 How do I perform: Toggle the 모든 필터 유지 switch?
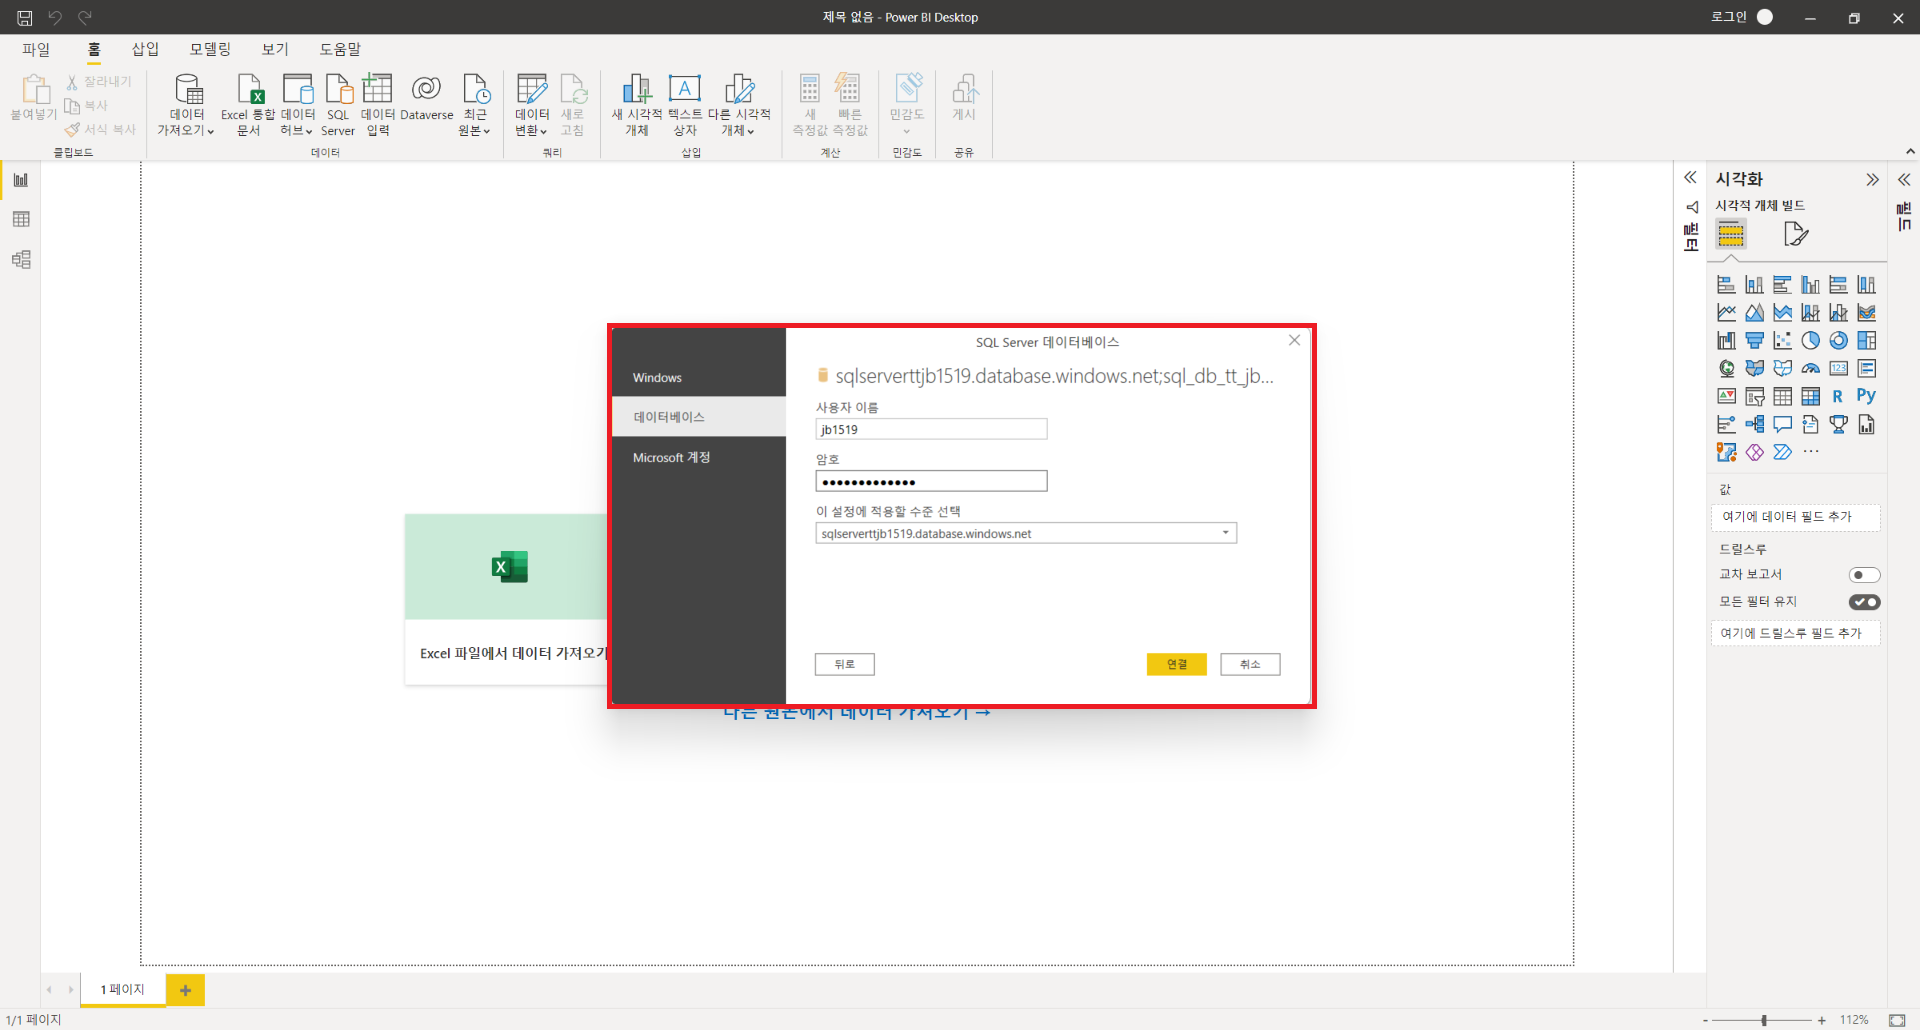click(1864, 602)
